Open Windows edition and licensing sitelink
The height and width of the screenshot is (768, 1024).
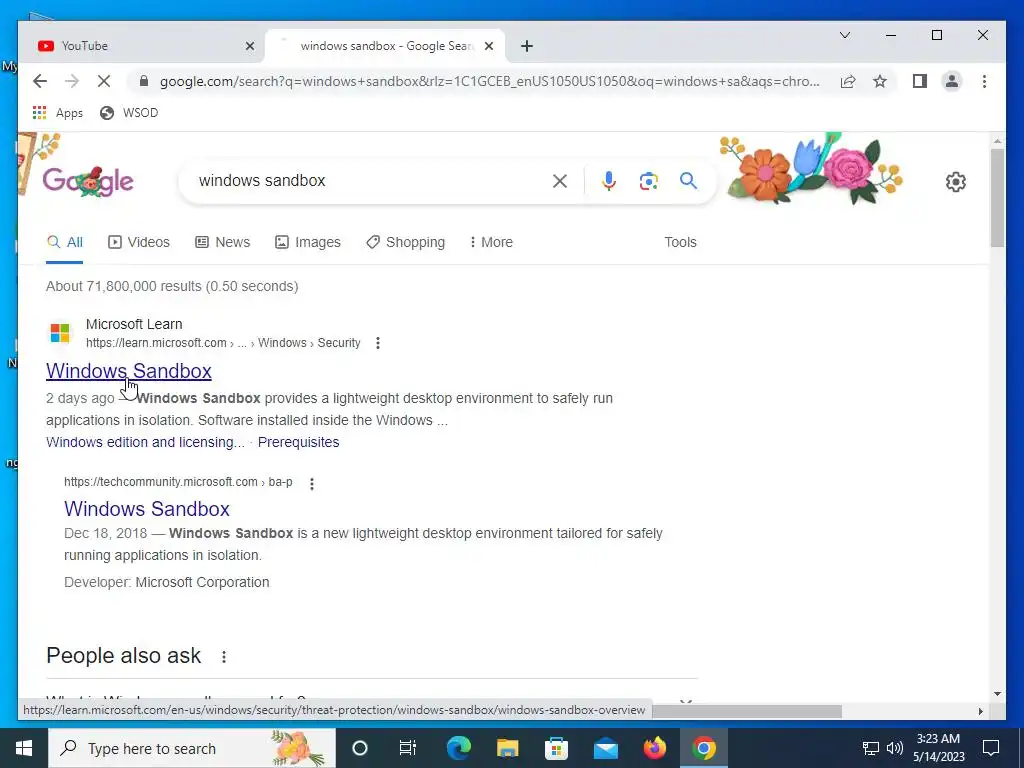[145, 442]
